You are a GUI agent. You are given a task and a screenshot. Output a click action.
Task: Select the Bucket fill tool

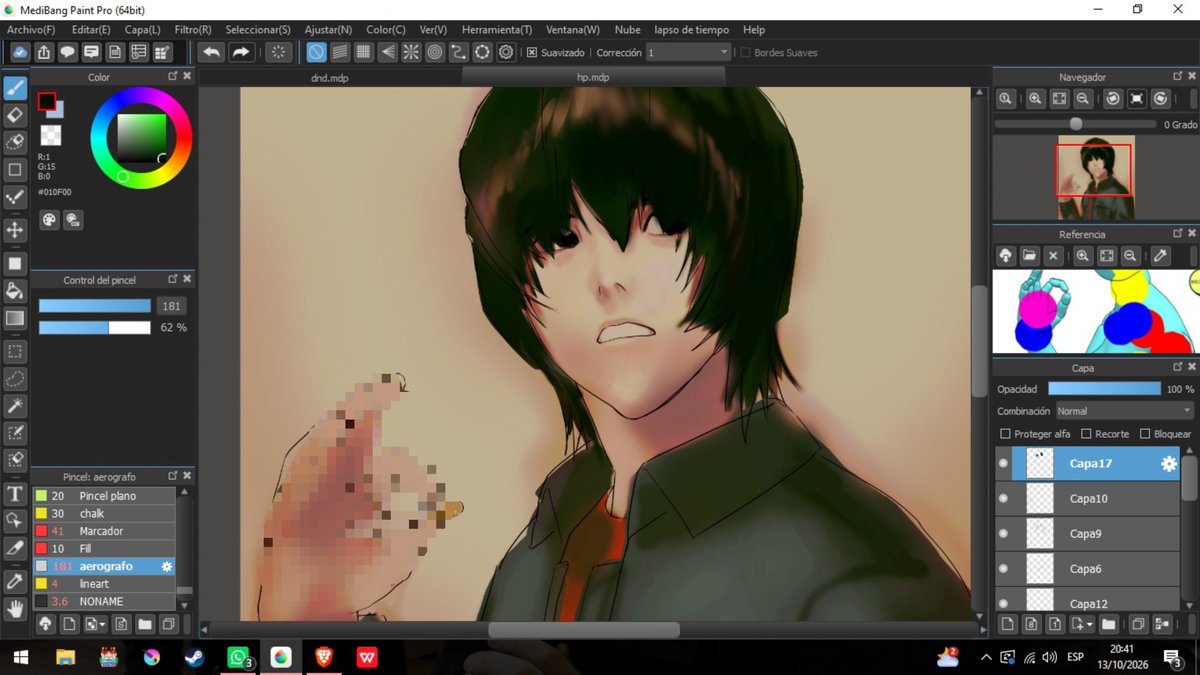[x=15, y=291]
